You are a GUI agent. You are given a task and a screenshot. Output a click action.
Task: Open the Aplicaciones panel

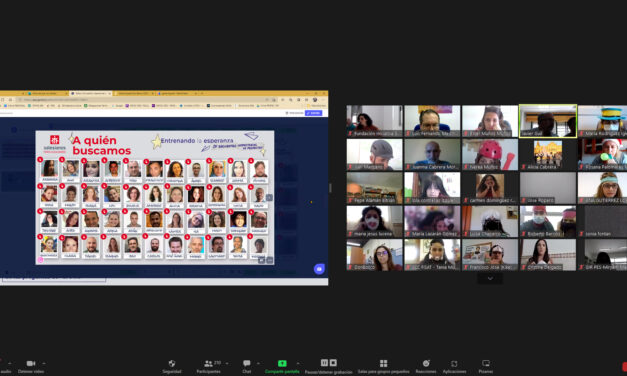point(454,366)
